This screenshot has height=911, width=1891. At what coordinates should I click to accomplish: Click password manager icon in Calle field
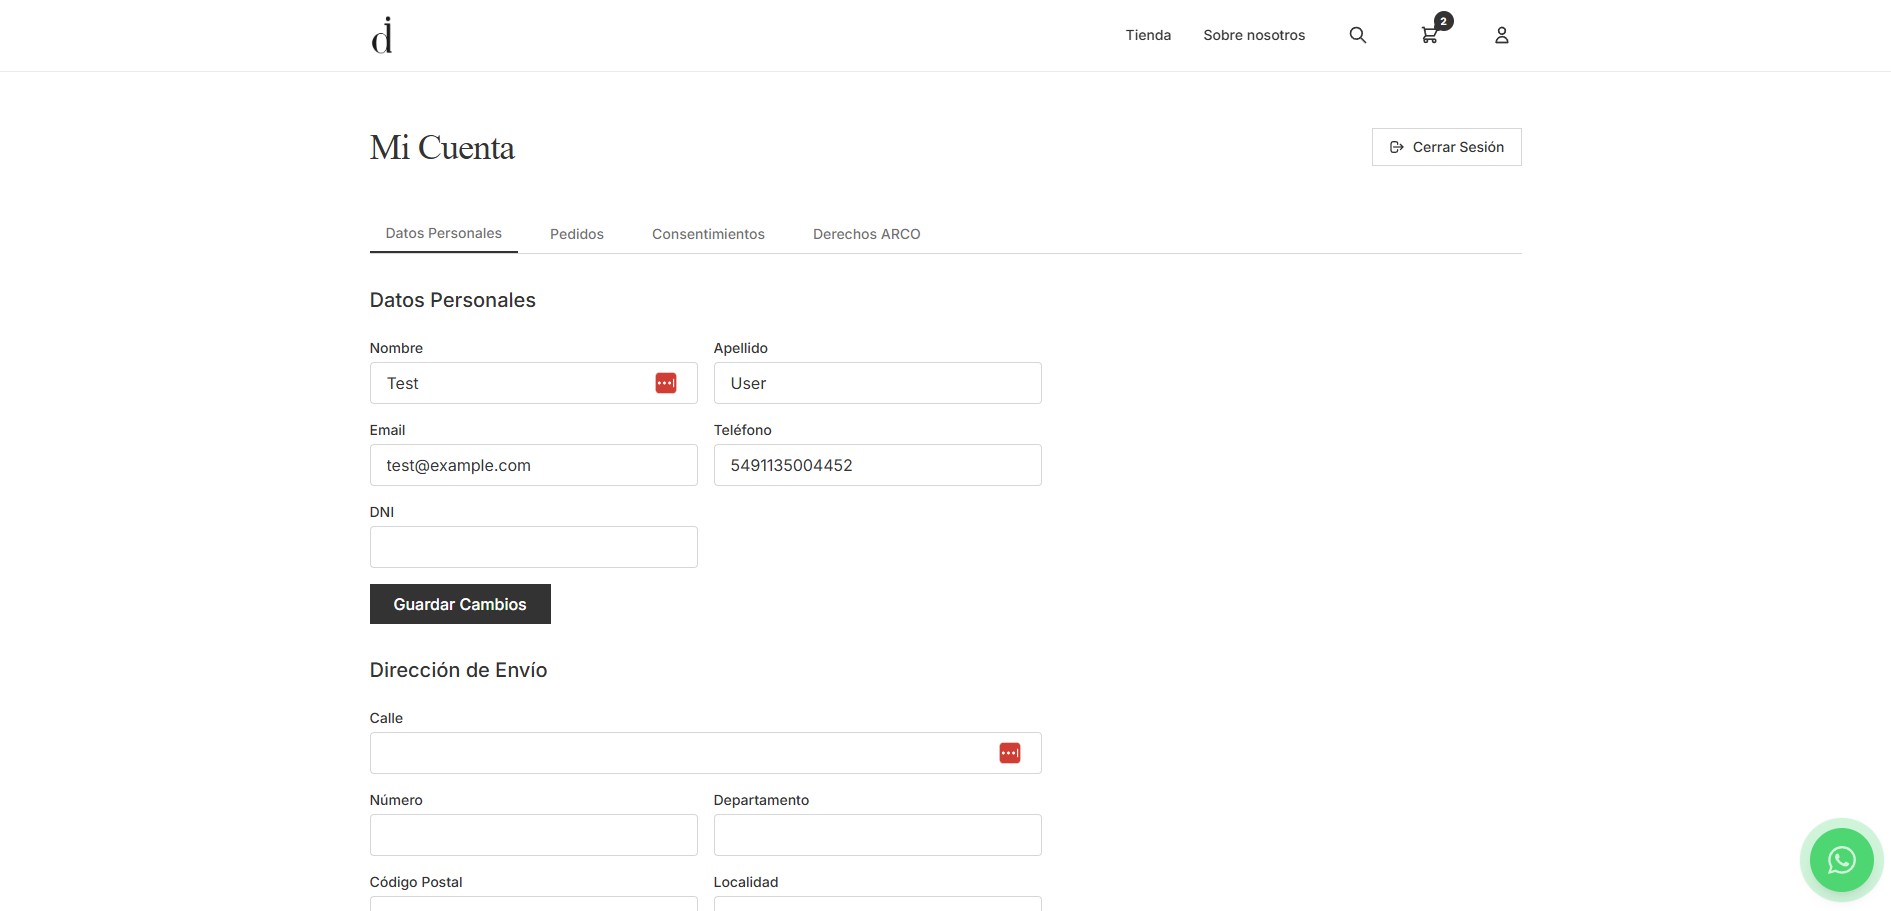coord(1010,753)
